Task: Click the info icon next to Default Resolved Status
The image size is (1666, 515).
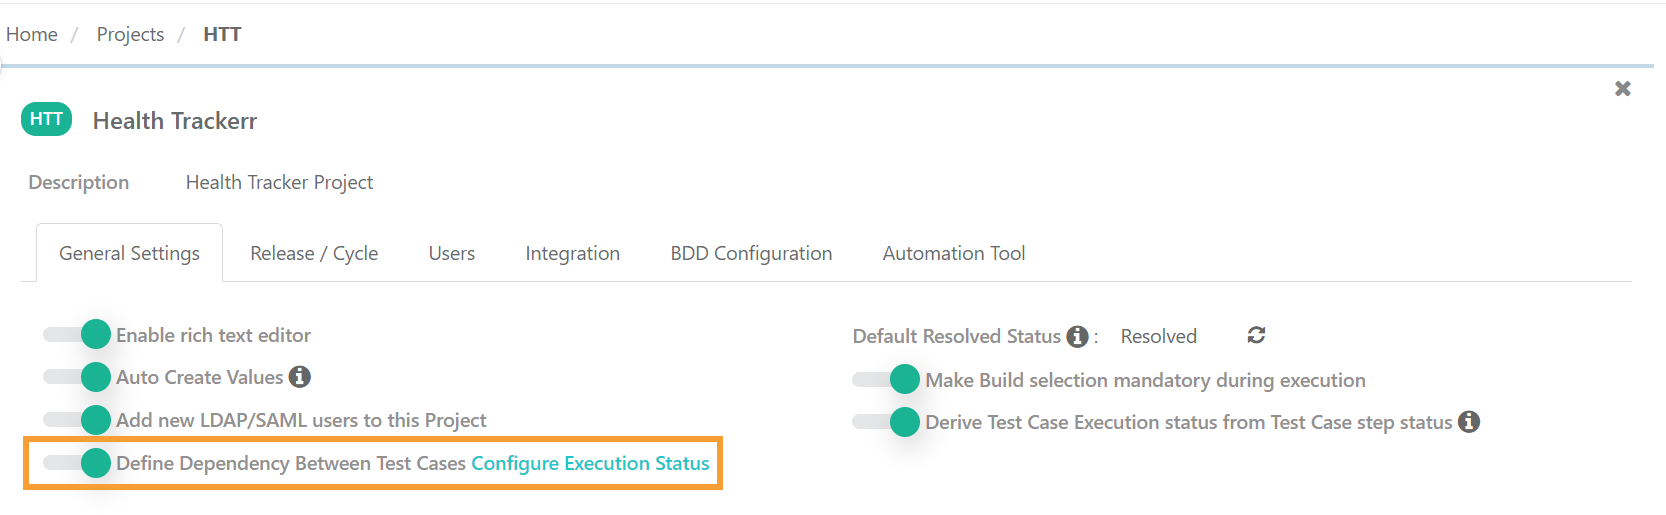Action: 1077,337
